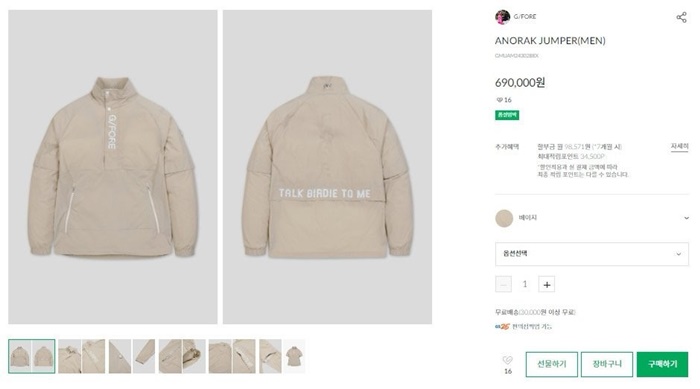Screen dimensions: 700x389
Task: Expand the 베이지 color selector chevron
Action: [686, 218]
